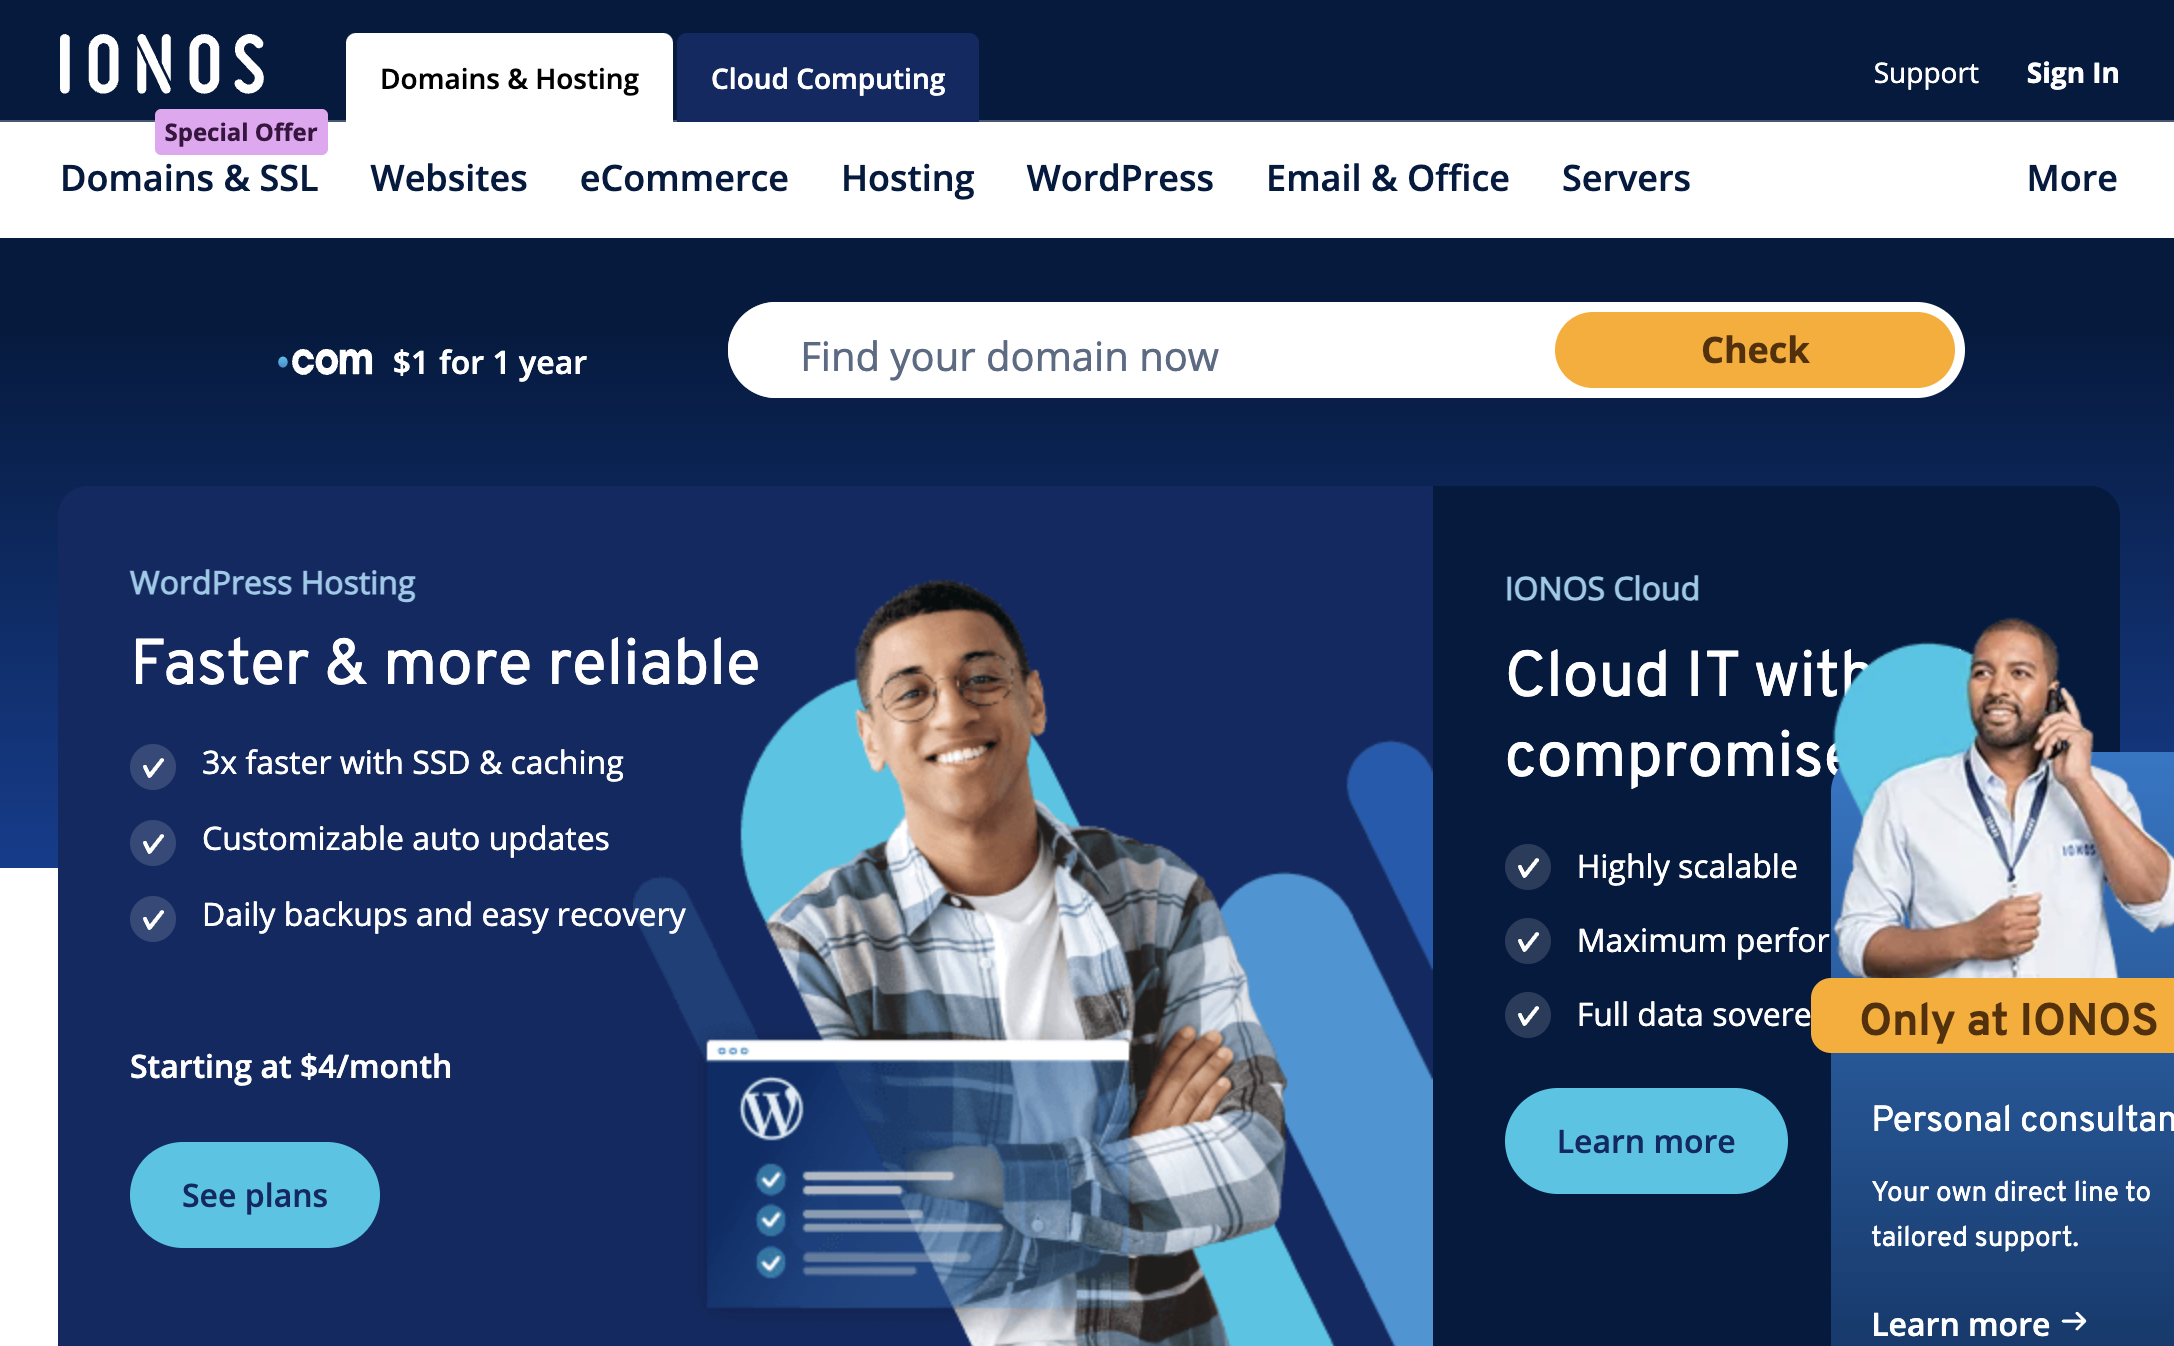The width and height of the screenshot is (2174, 1346).
Task: Click the More navigation icon
Action: [2073, 177]
